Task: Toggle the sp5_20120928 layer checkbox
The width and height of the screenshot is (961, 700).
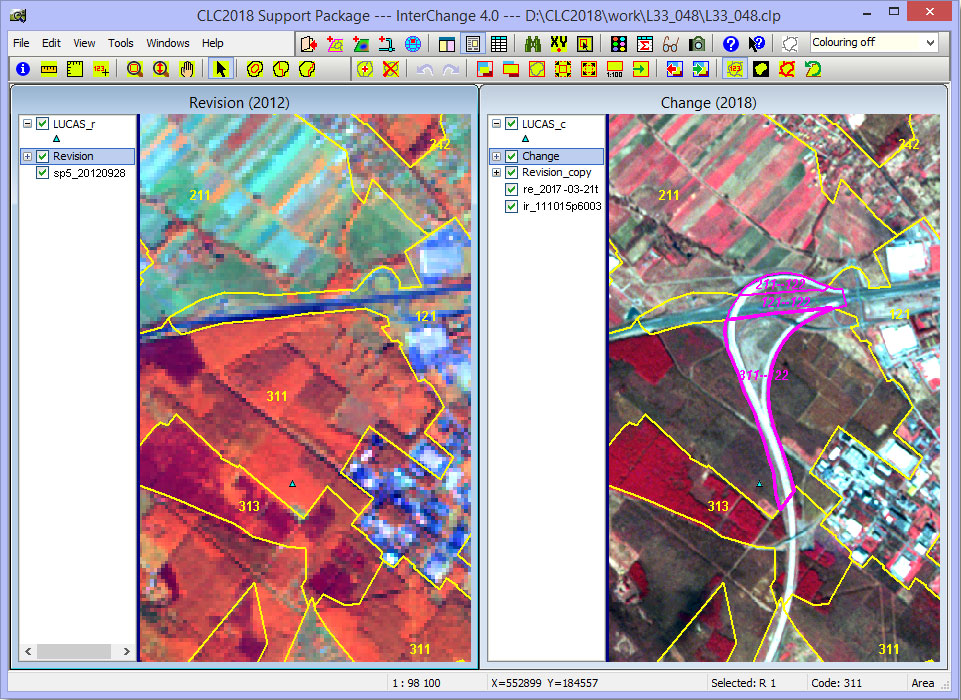Action: [x=43, y=172]
